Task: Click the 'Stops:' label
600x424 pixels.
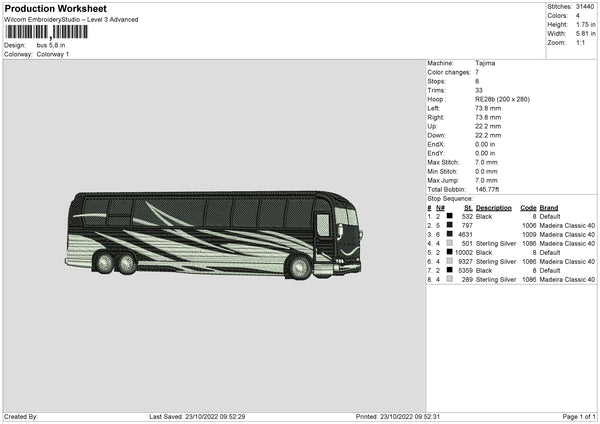Action: click(437, 81)
